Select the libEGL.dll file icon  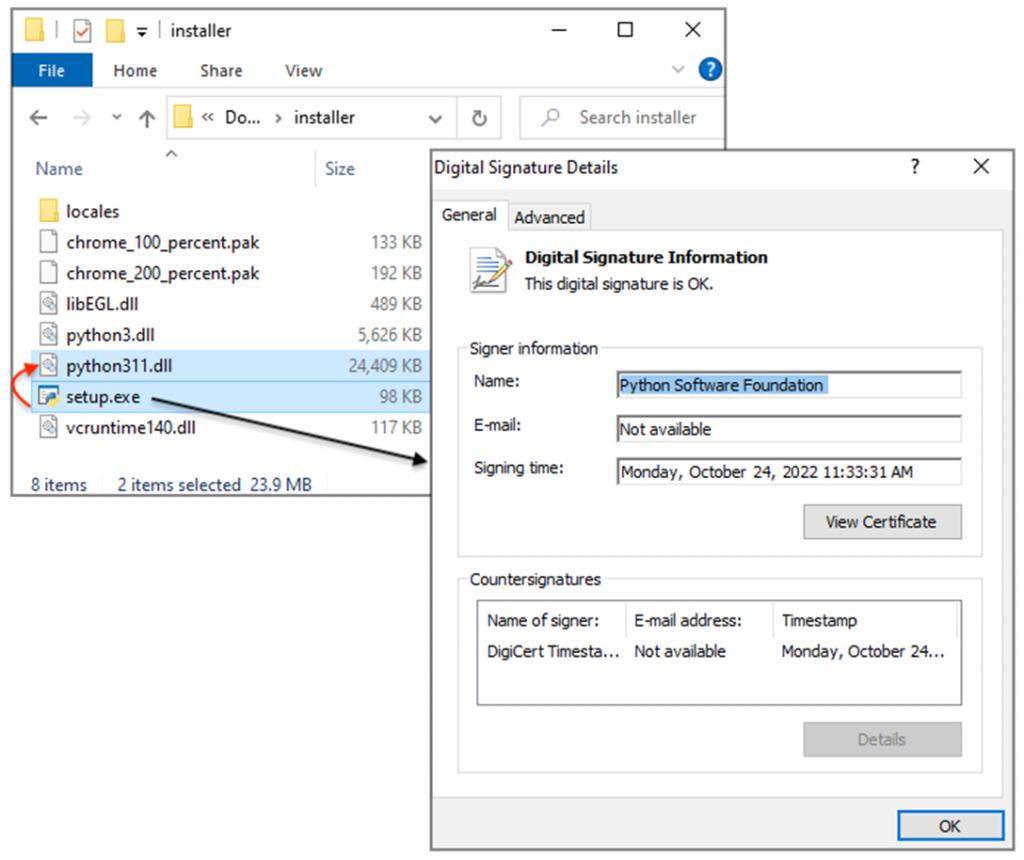tap(48, 303)
